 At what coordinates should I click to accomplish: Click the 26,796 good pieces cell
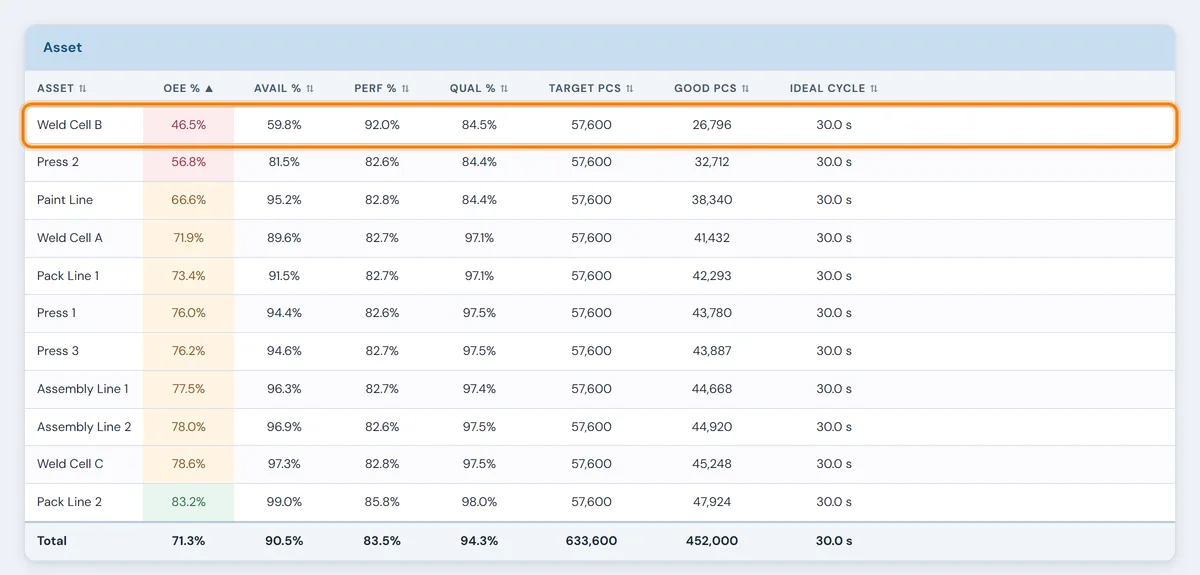click(x=712, y=125)
